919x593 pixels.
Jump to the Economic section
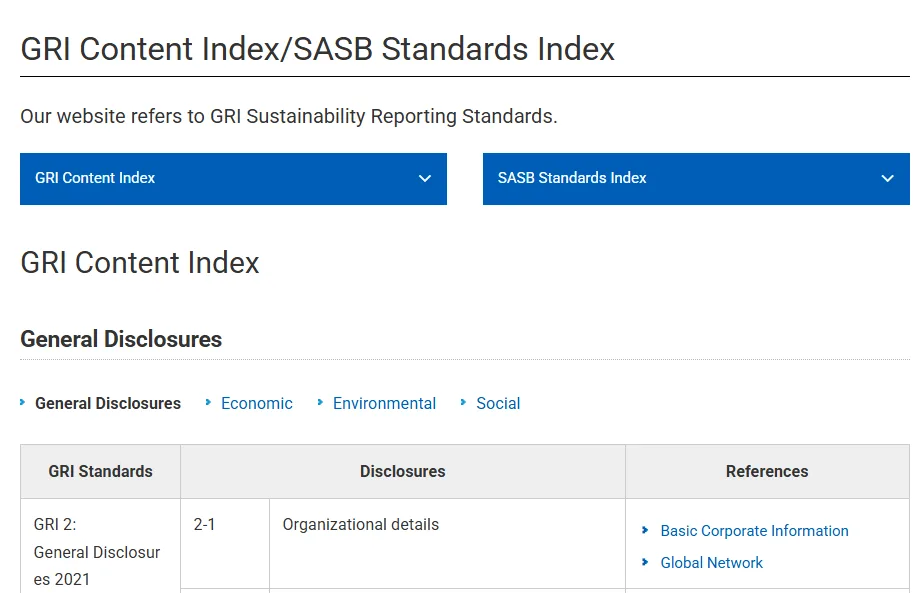click(x=257, y=404)
